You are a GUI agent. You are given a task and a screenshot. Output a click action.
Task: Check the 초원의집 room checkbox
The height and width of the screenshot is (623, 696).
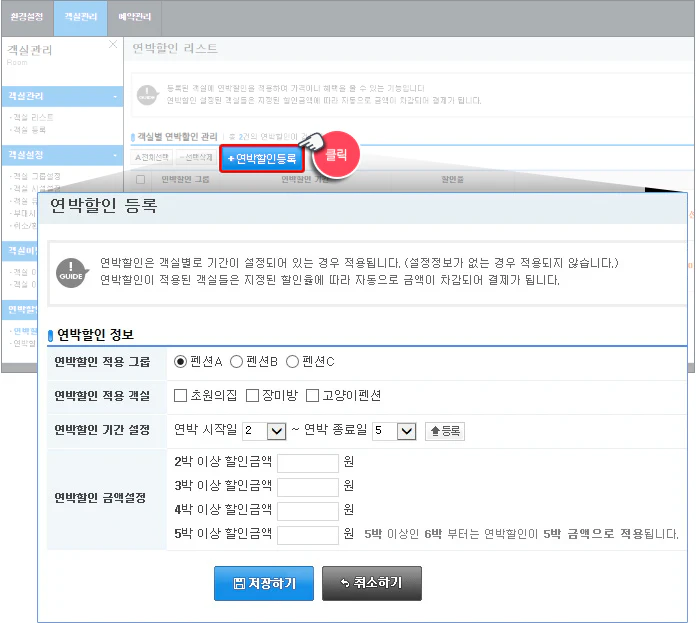180,395
